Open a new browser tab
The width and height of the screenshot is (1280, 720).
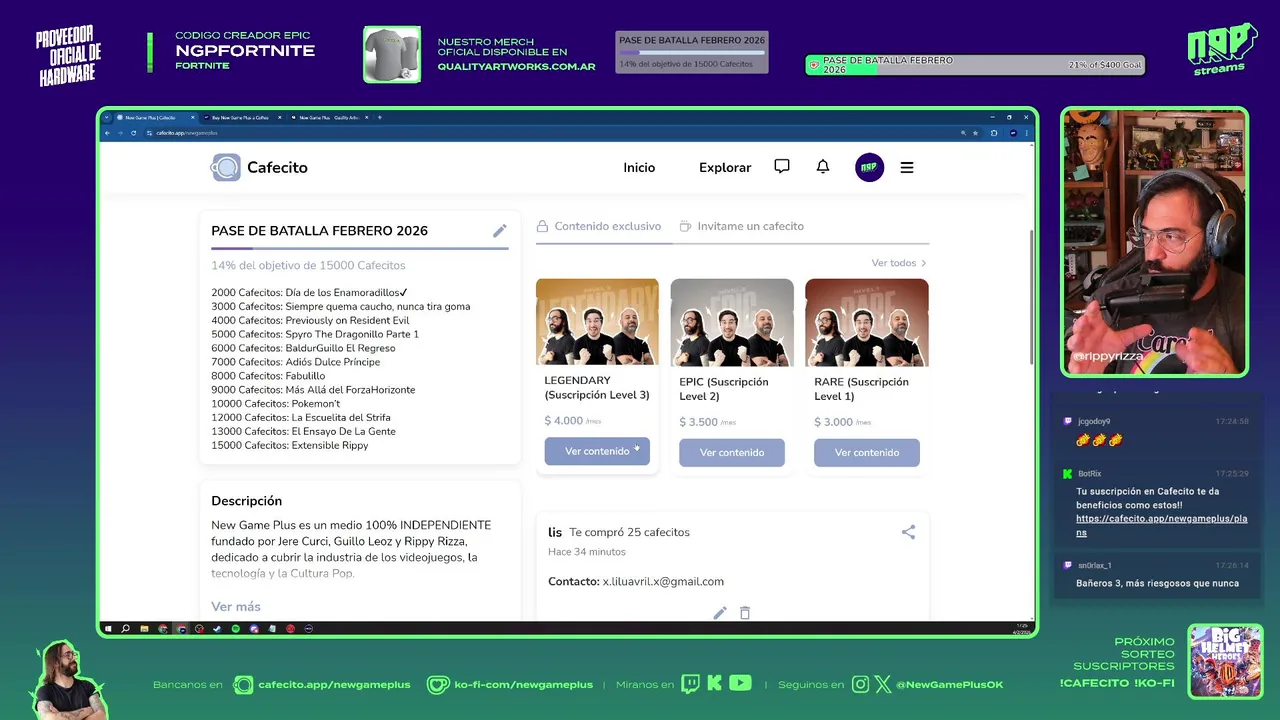380,117
